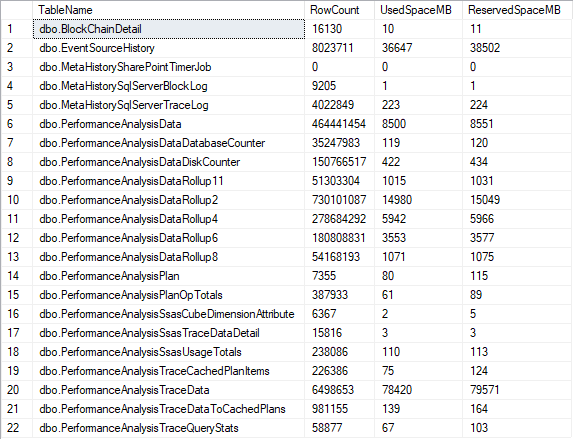The width and height of the screenshot is (573, 439).
Task: Select row header number 1
Action: coord(17,29)
